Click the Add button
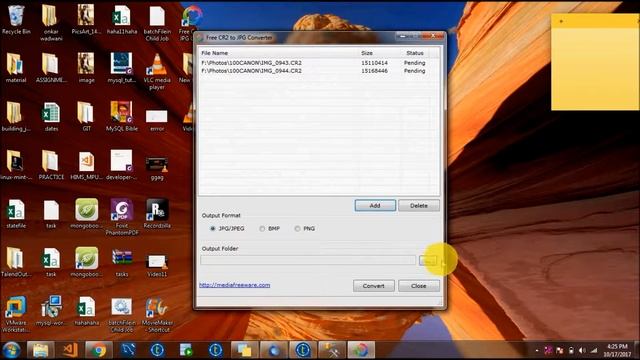 click(x=375, y=205)
